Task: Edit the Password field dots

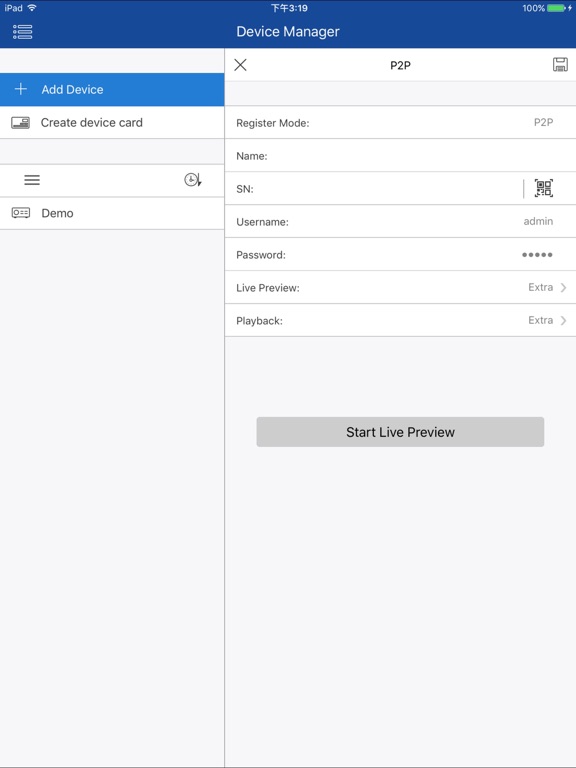Action: 537,255
